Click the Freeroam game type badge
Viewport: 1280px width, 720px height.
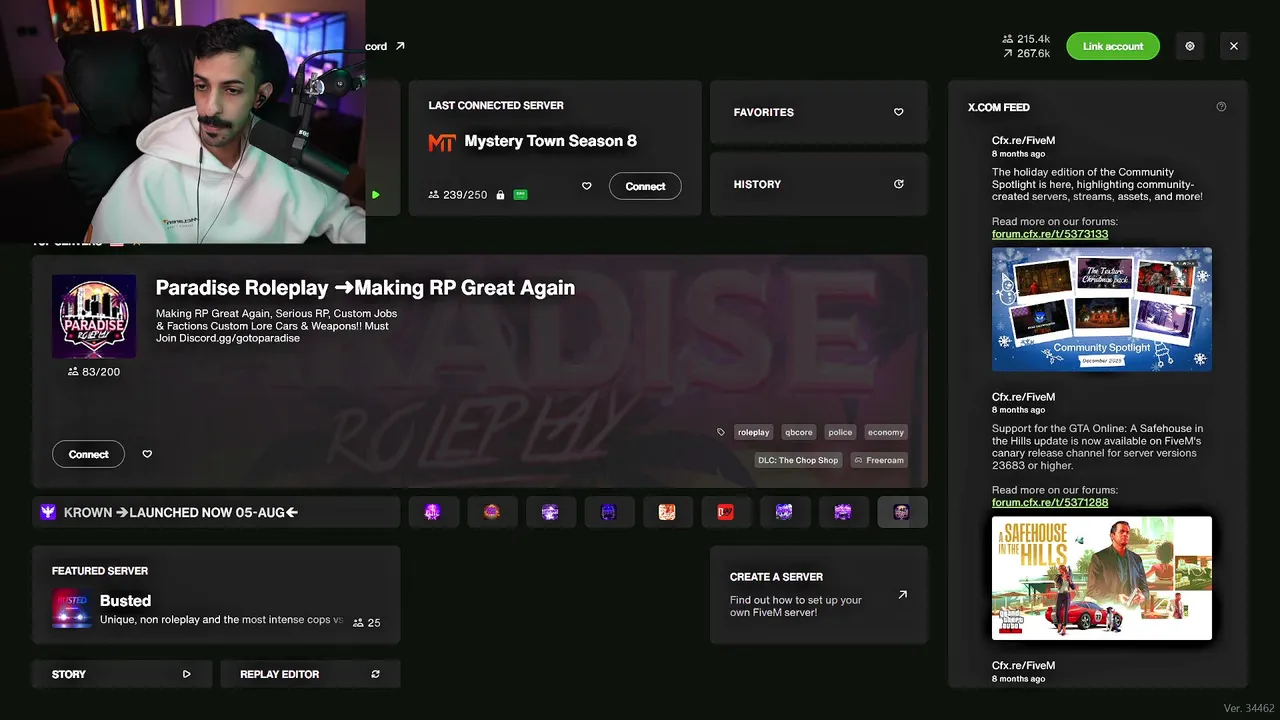[x=879, y=460]
